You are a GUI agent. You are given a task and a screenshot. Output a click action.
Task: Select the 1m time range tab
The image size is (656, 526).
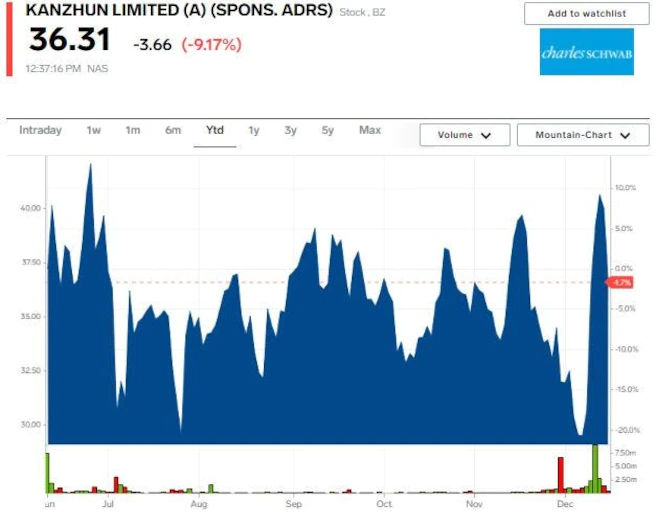pos(133,130)
